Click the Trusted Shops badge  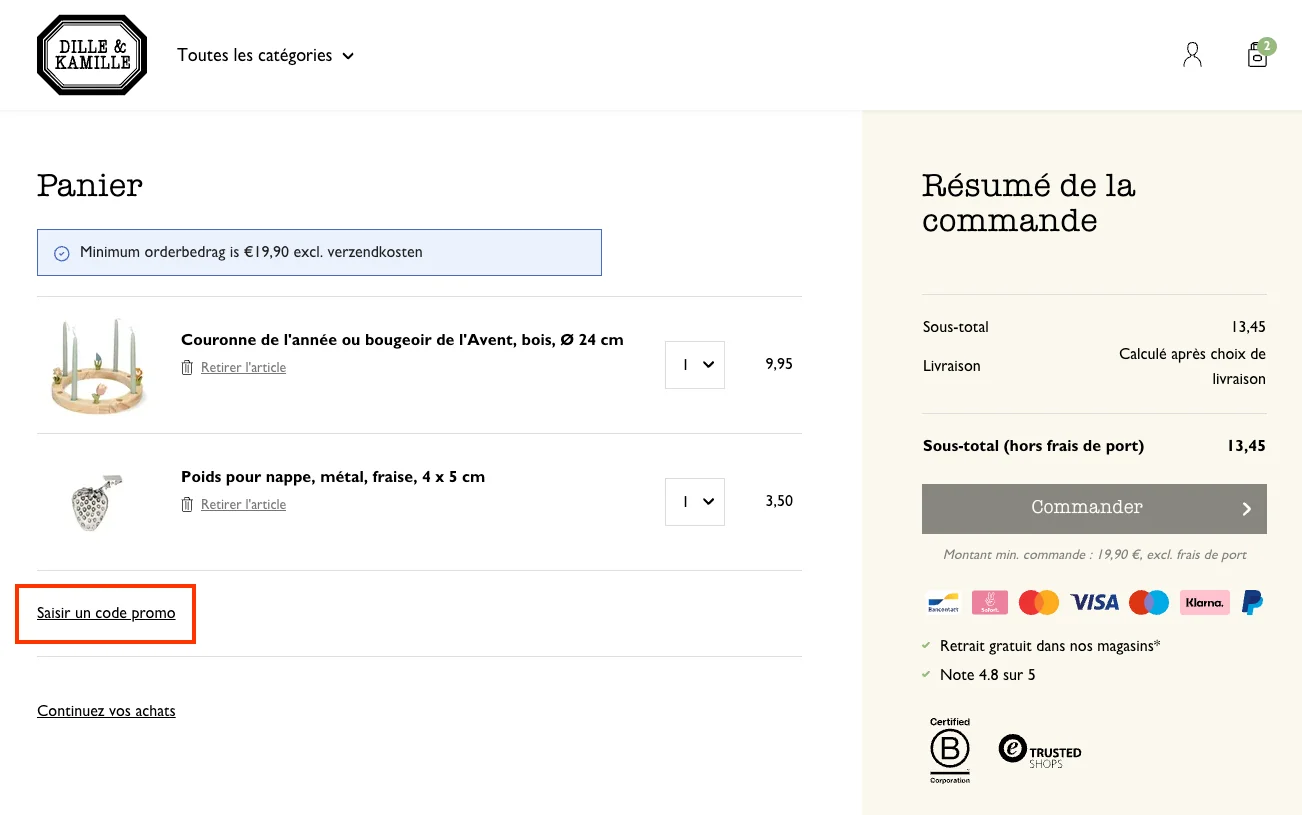[x=1040, y=751]
